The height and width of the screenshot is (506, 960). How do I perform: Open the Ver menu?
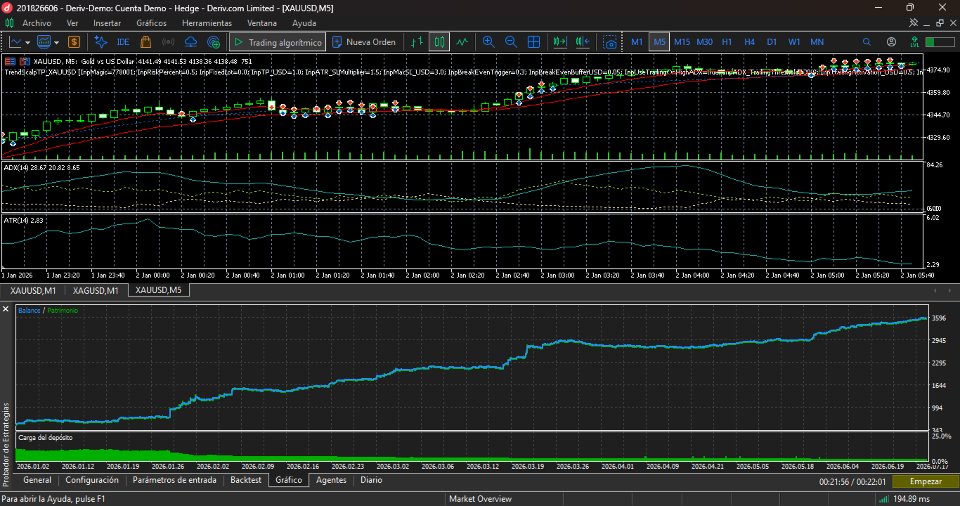[72, 23]
